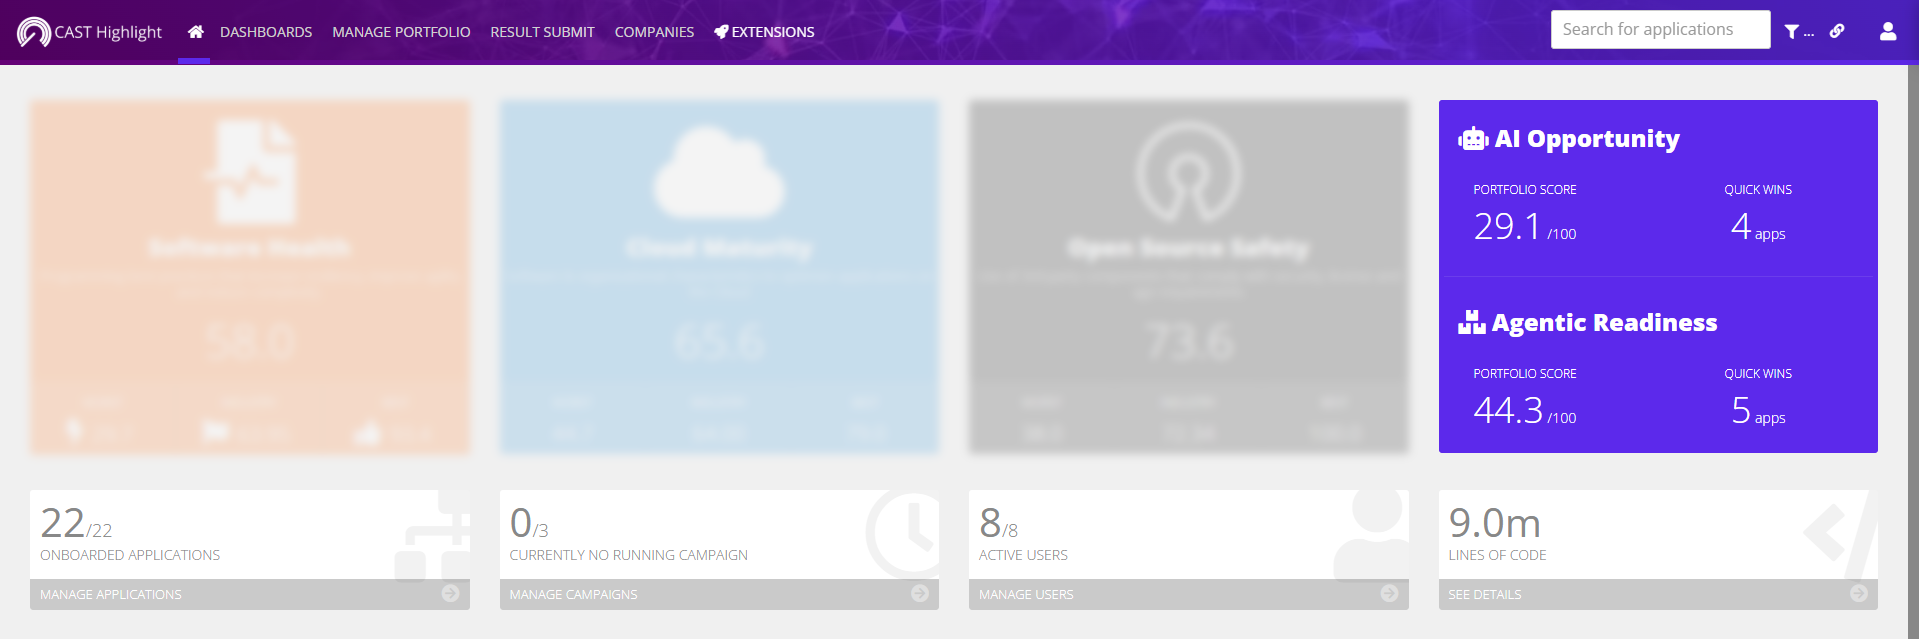Click the CAST Highlight logo
Viewport: 1919px width, 639px height.
point(89,32)
